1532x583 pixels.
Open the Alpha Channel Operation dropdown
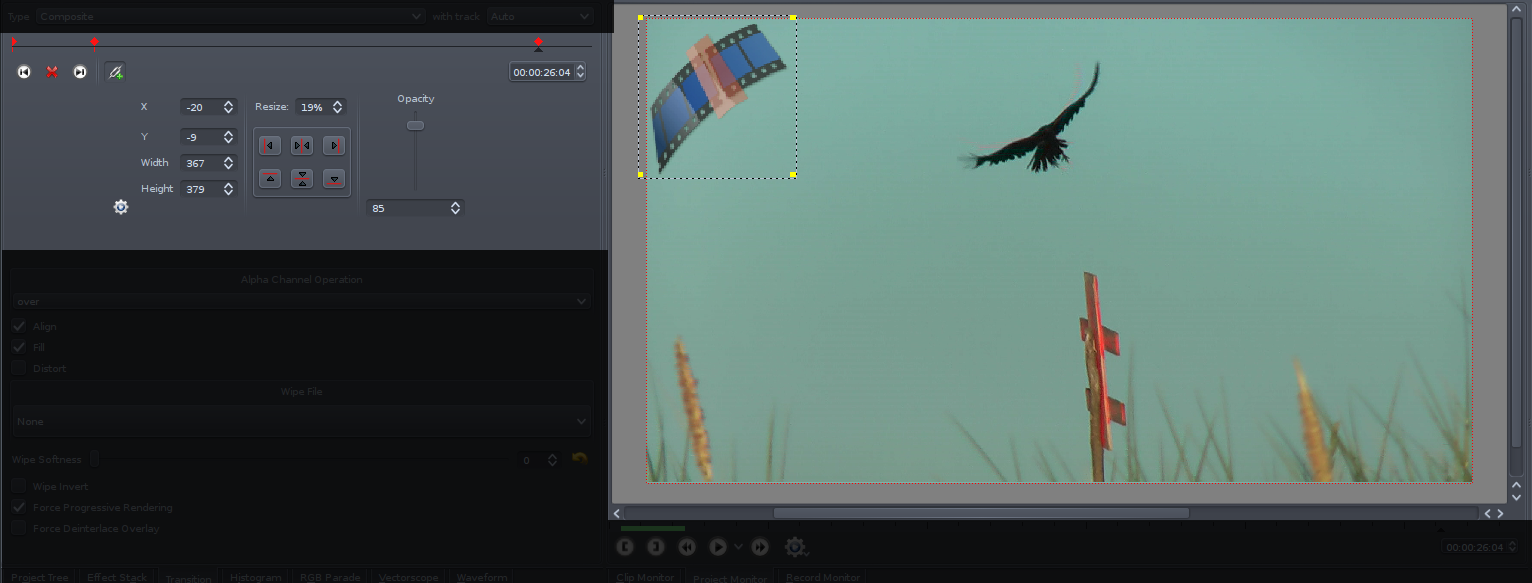coord(301,301)
